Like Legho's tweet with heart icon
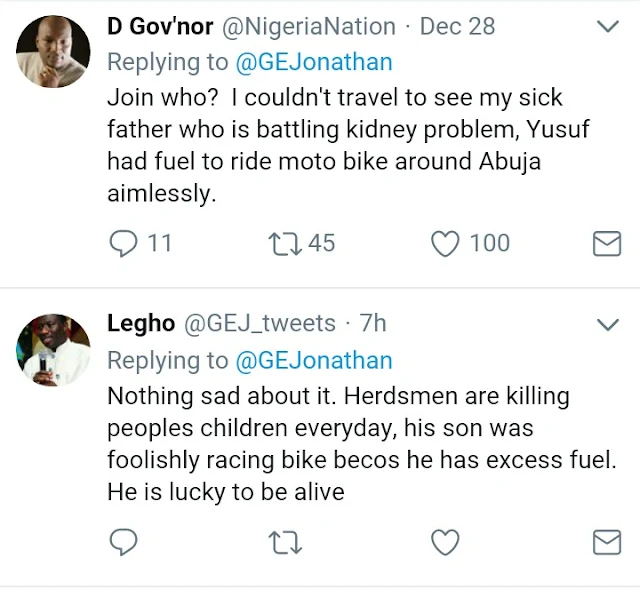Image resolution: width=640 pixels, height=590 pixels. click(445, 541)
